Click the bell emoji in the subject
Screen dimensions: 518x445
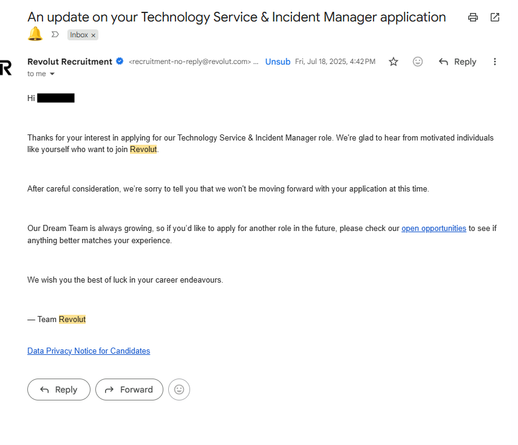coord(35,34)
